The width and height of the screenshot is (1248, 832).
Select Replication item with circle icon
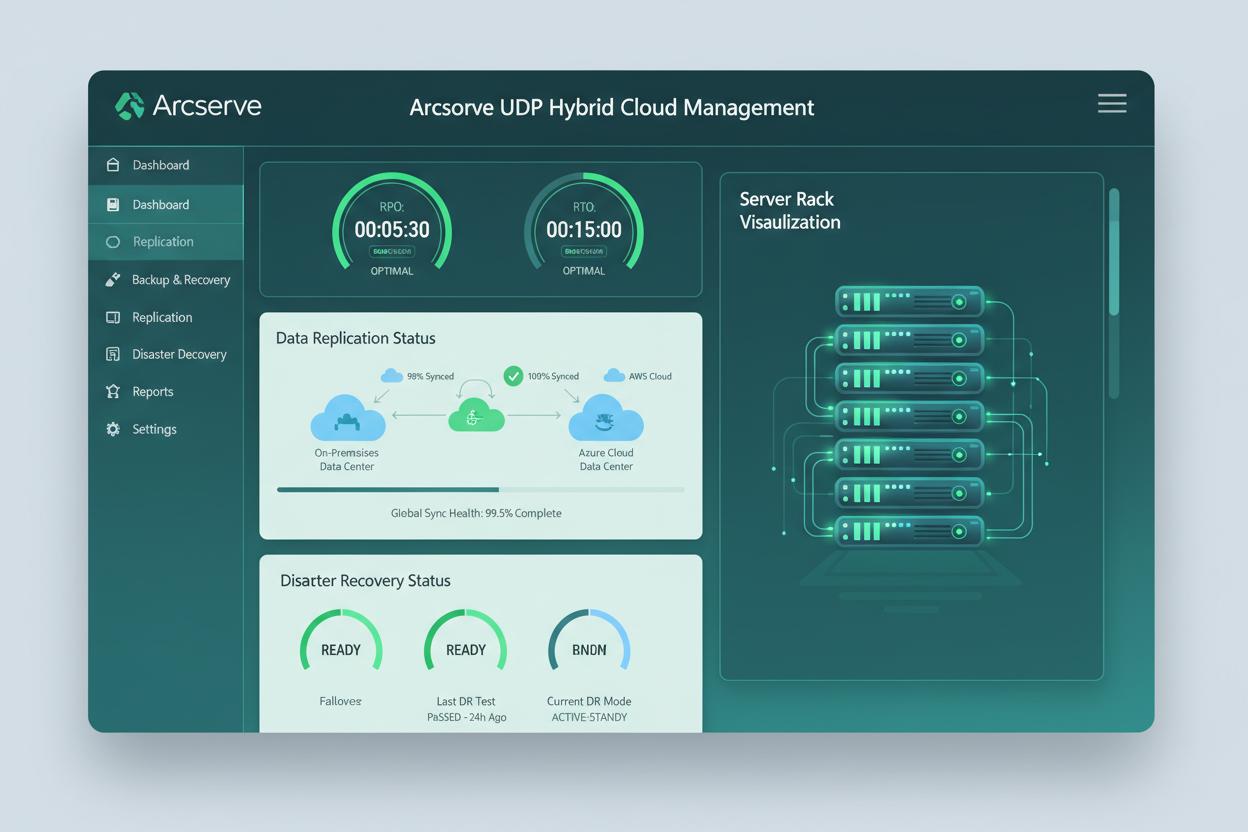[166, 242]
